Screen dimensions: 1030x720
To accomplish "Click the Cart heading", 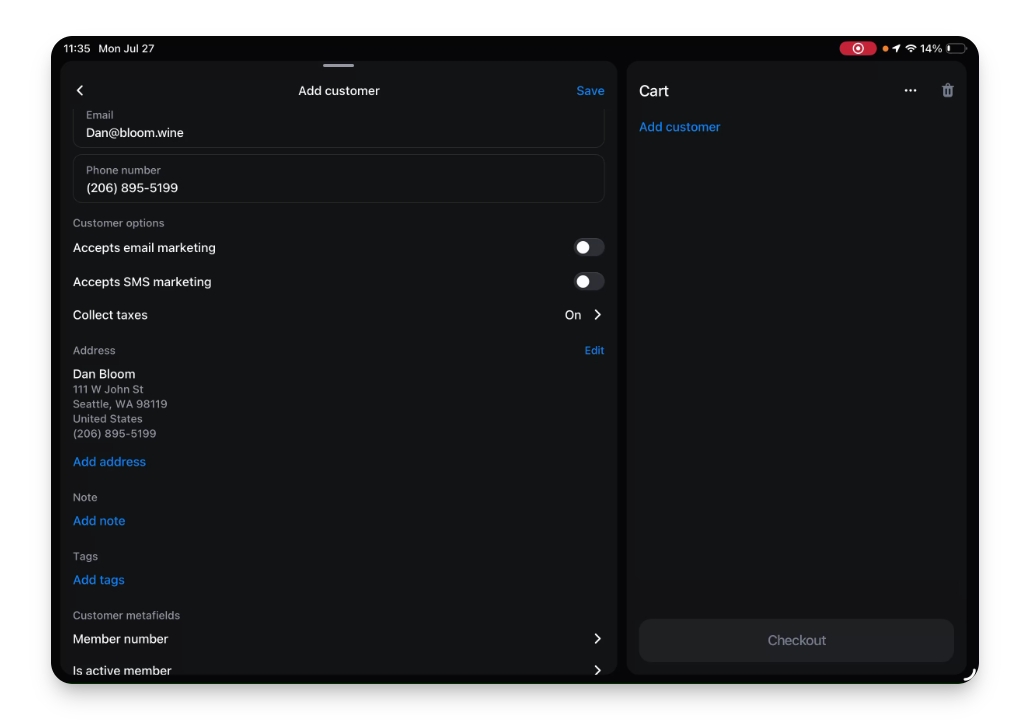I will (x=654, y=91).
